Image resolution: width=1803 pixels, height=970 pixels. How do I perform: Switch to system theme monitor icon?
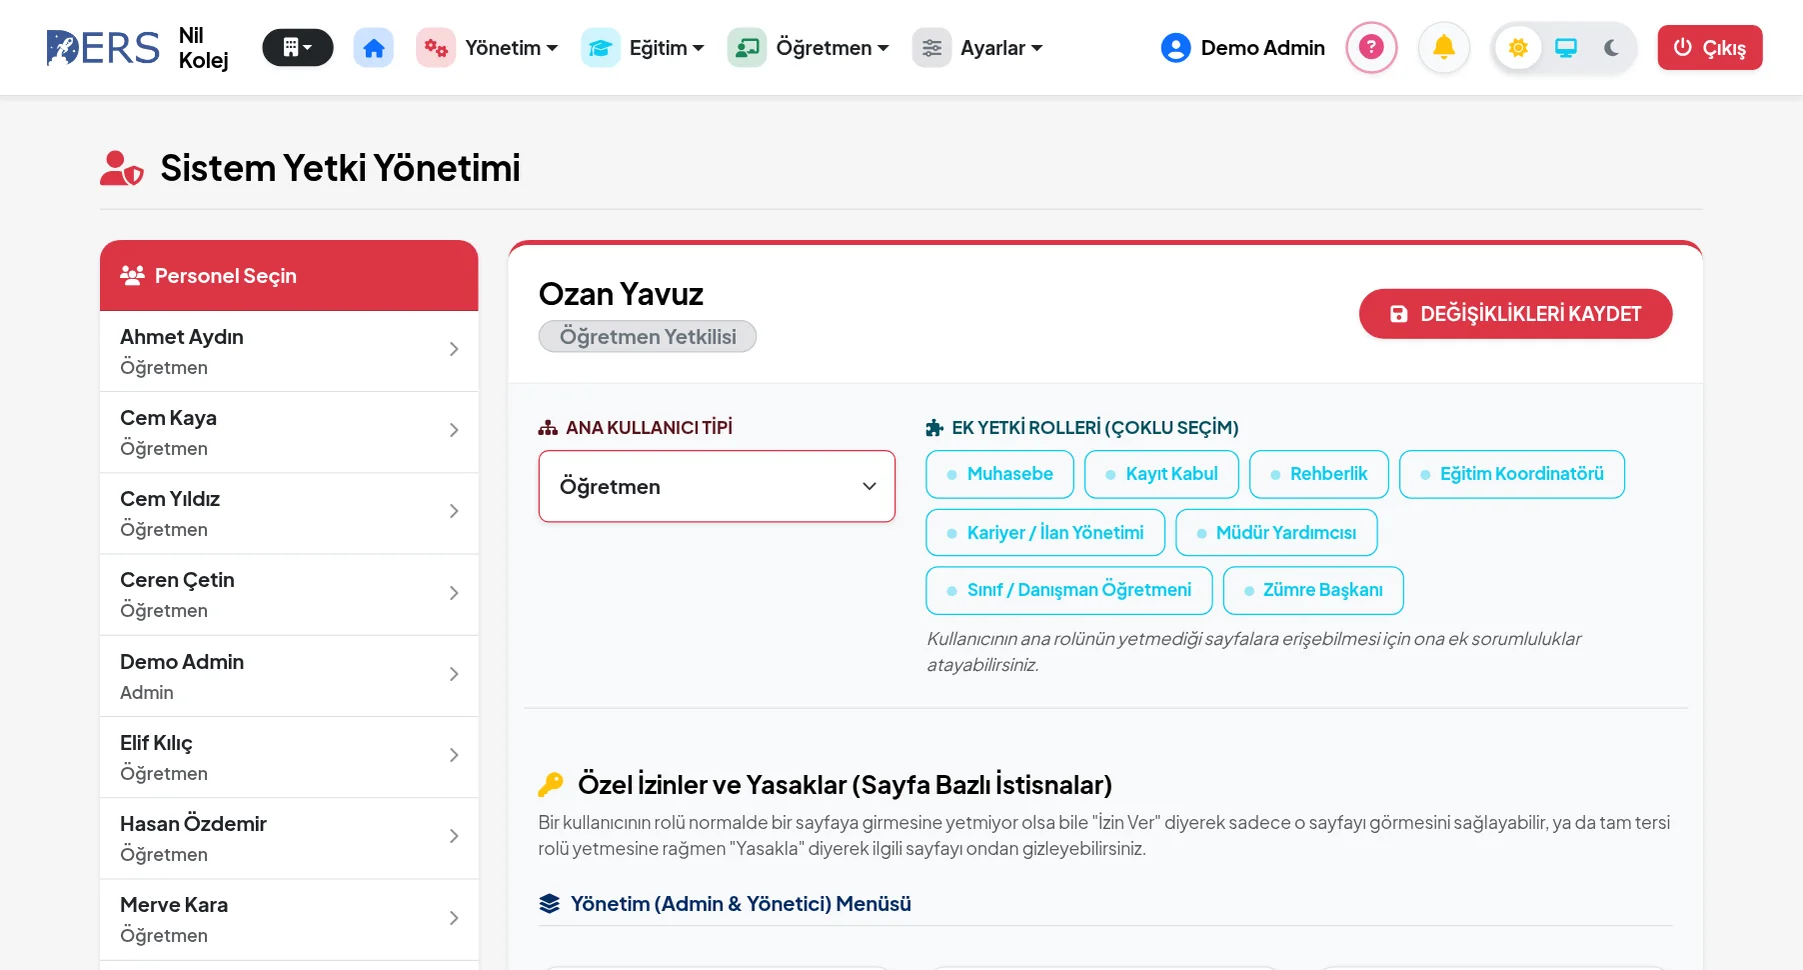point(1566,47)
